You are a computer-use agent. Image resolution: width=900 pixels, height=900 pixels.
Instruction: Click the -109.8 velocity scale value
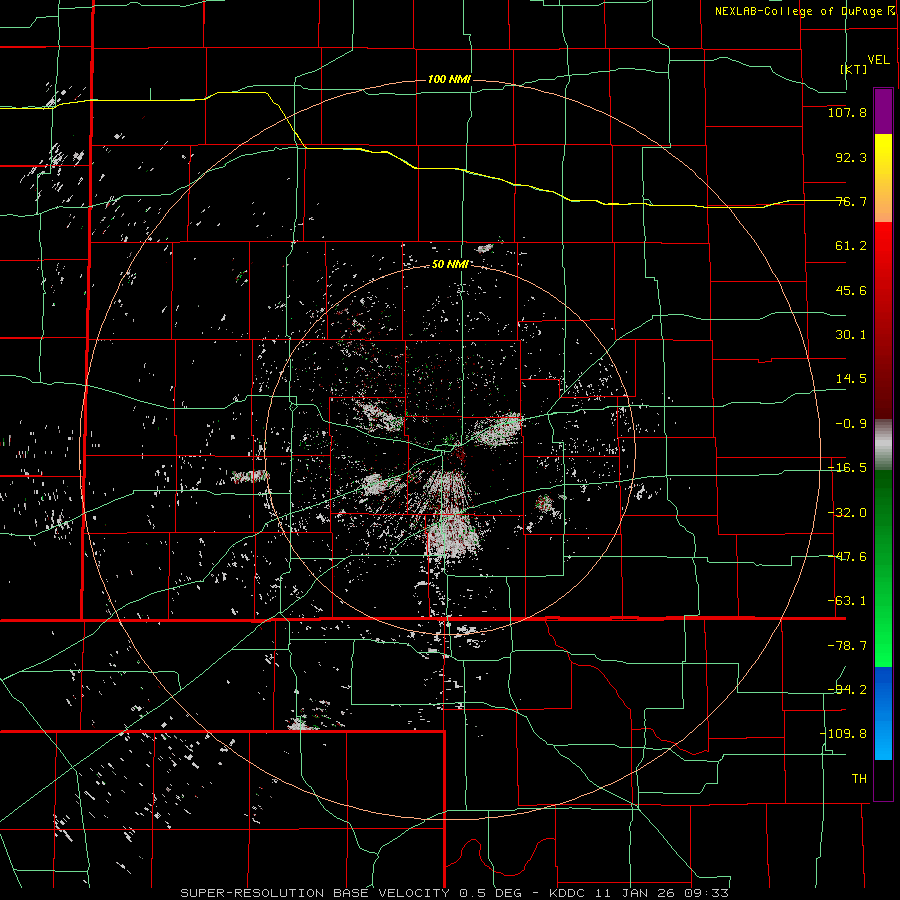[x=843, y=734]
